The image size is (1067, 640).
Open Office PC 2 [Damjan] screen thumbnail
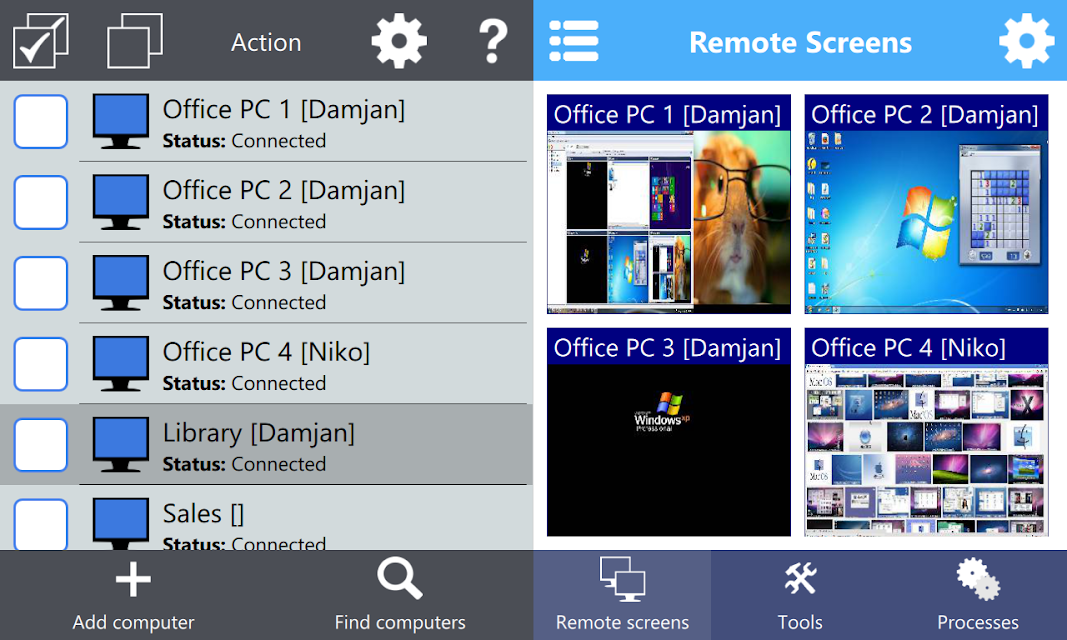pos(926,204)
